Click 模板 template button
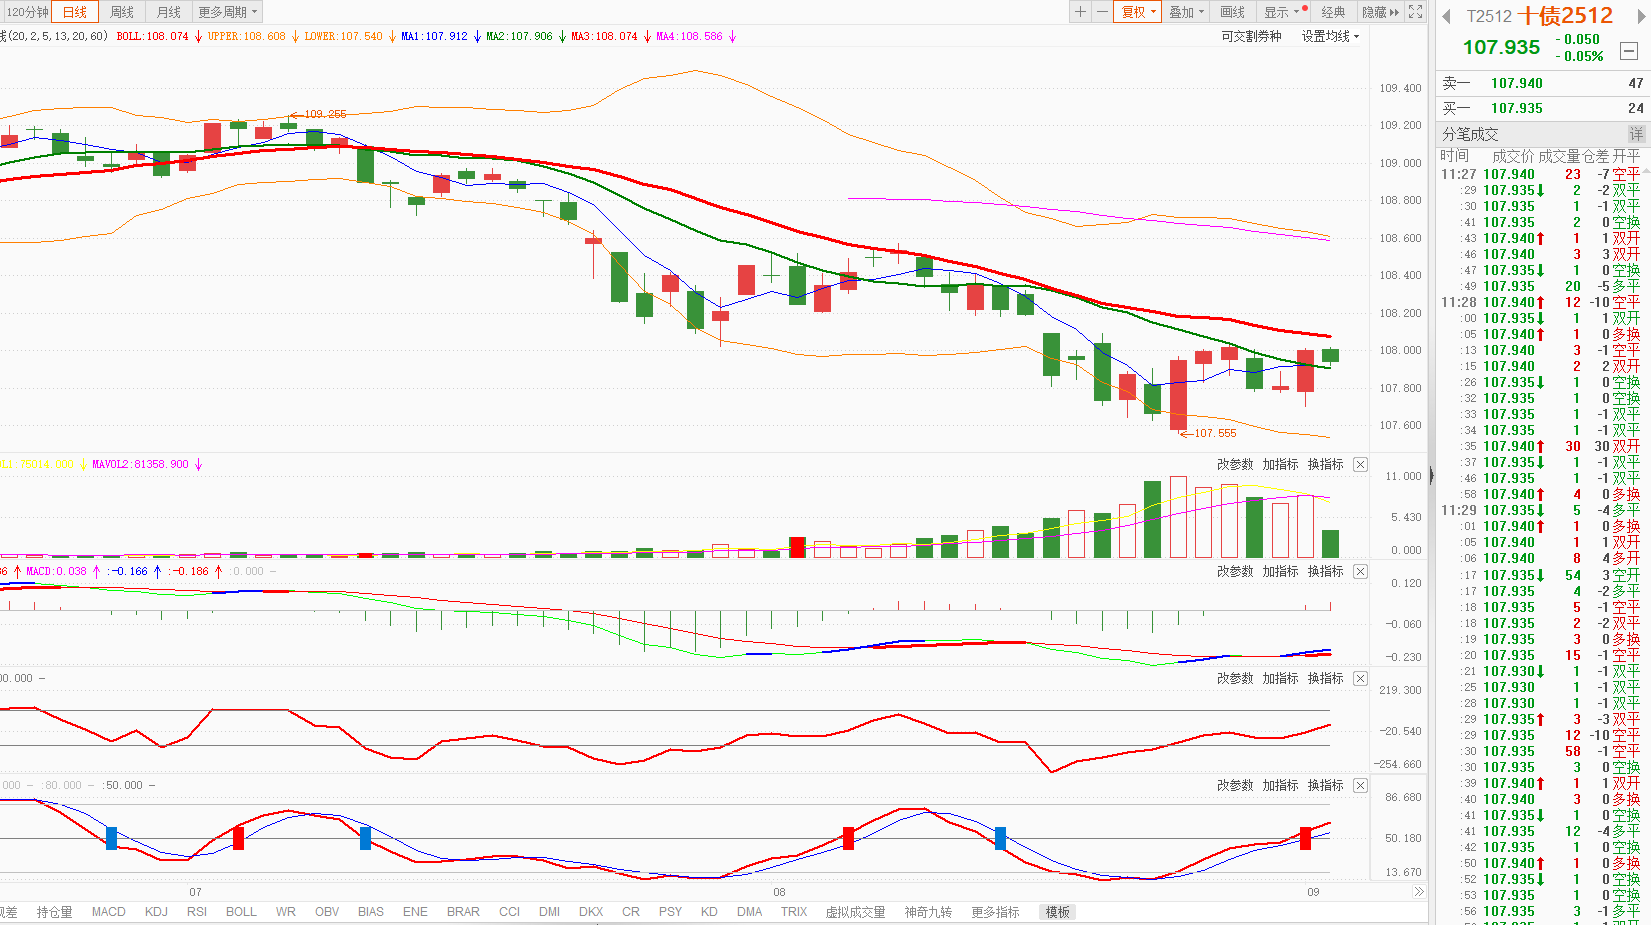 (x=1058, y=912)
